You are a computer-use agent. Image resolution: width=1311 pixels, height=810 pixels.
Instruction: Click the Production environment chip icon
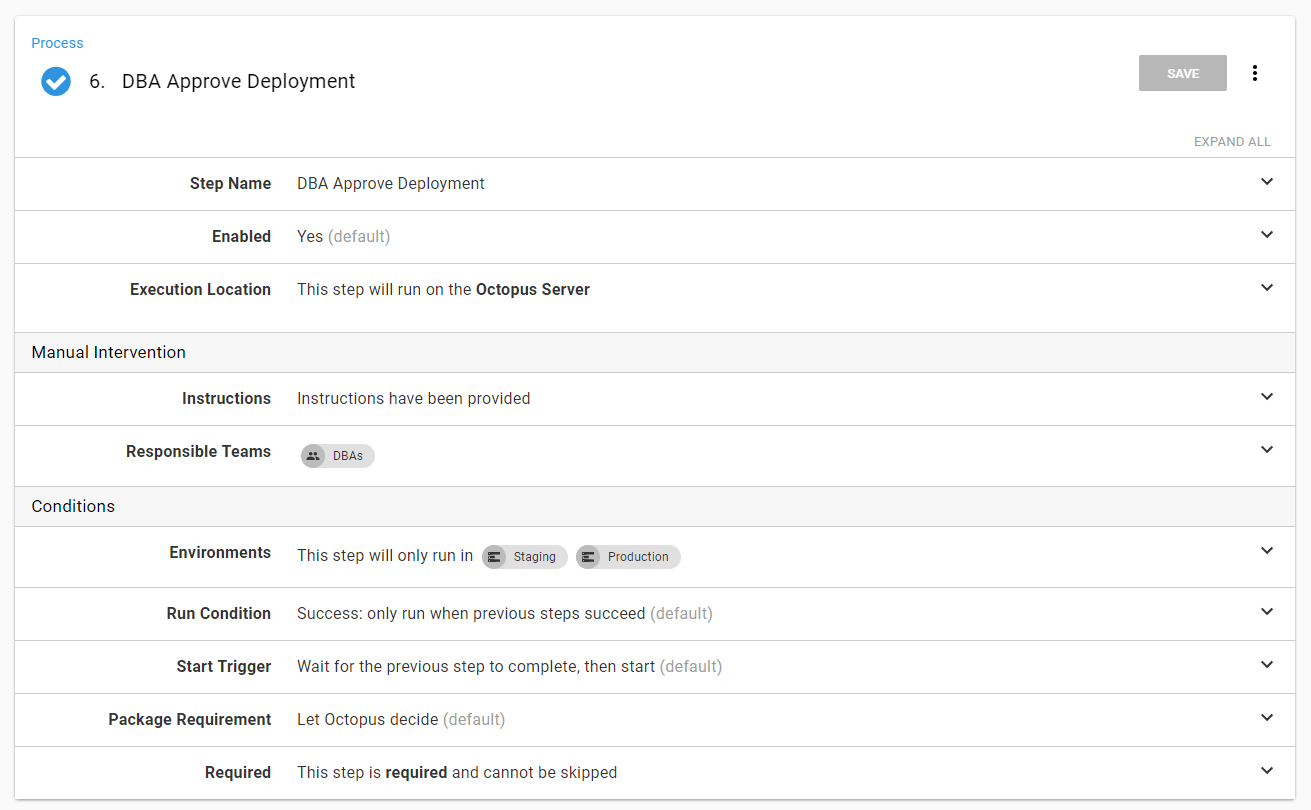[588, 557]
